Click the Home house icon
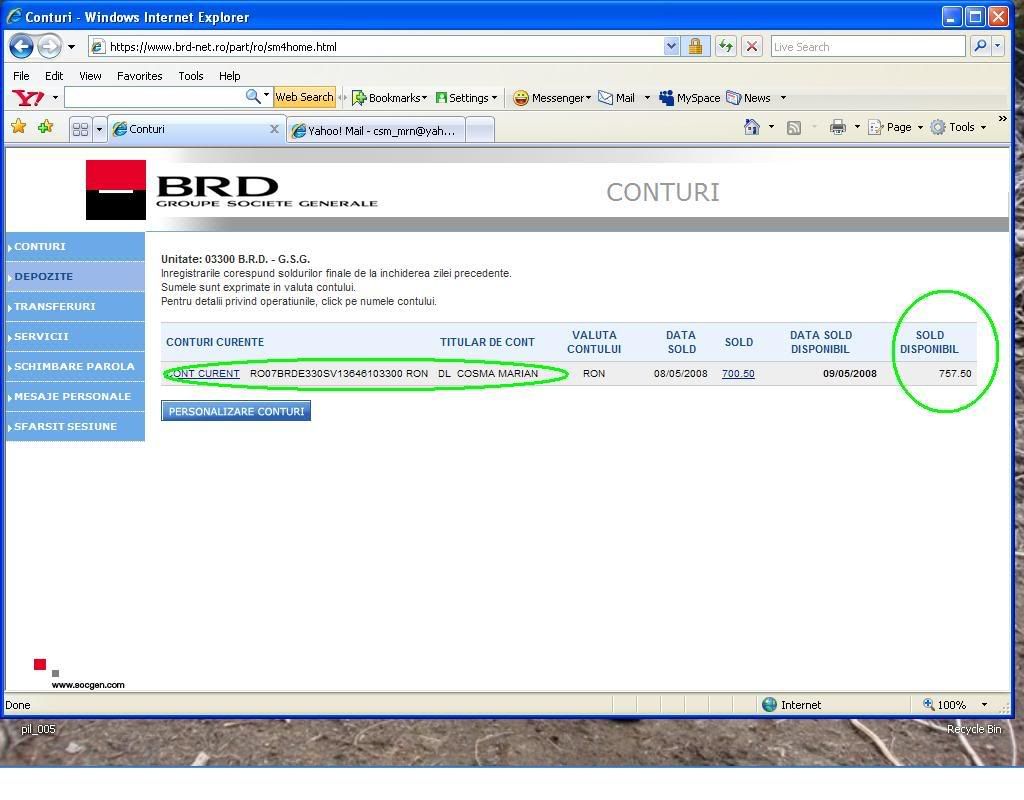This screenshot has height=800, width=1024. pyautogui.click(x=752, y=127)
